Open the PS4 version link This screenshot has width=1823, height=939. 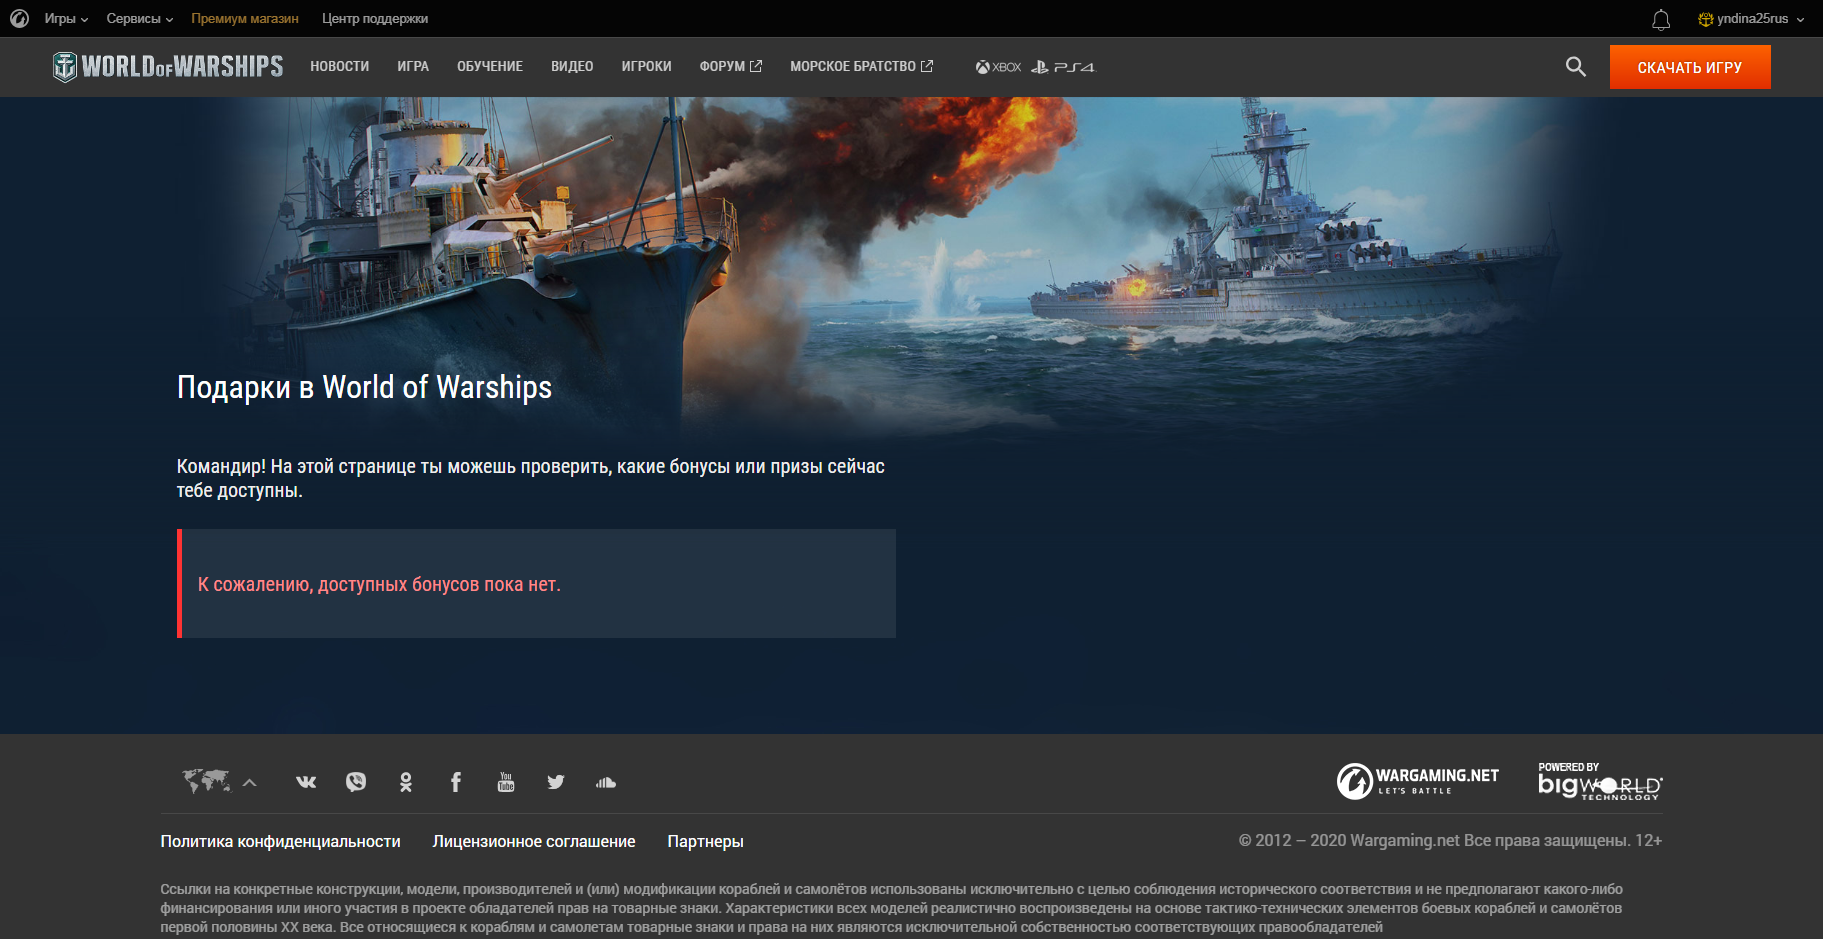(x=1064, y=67)
